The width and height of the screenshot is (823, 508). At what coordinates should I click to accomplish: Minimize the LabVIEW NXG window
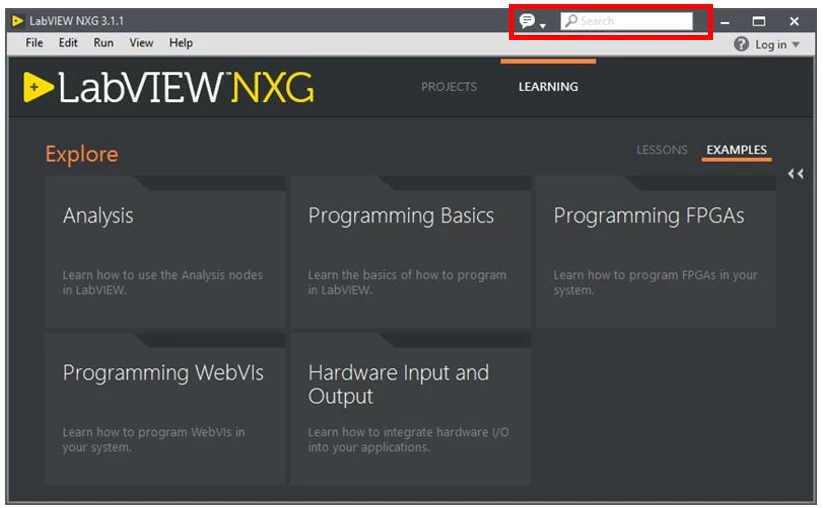(x=725, y=22)
